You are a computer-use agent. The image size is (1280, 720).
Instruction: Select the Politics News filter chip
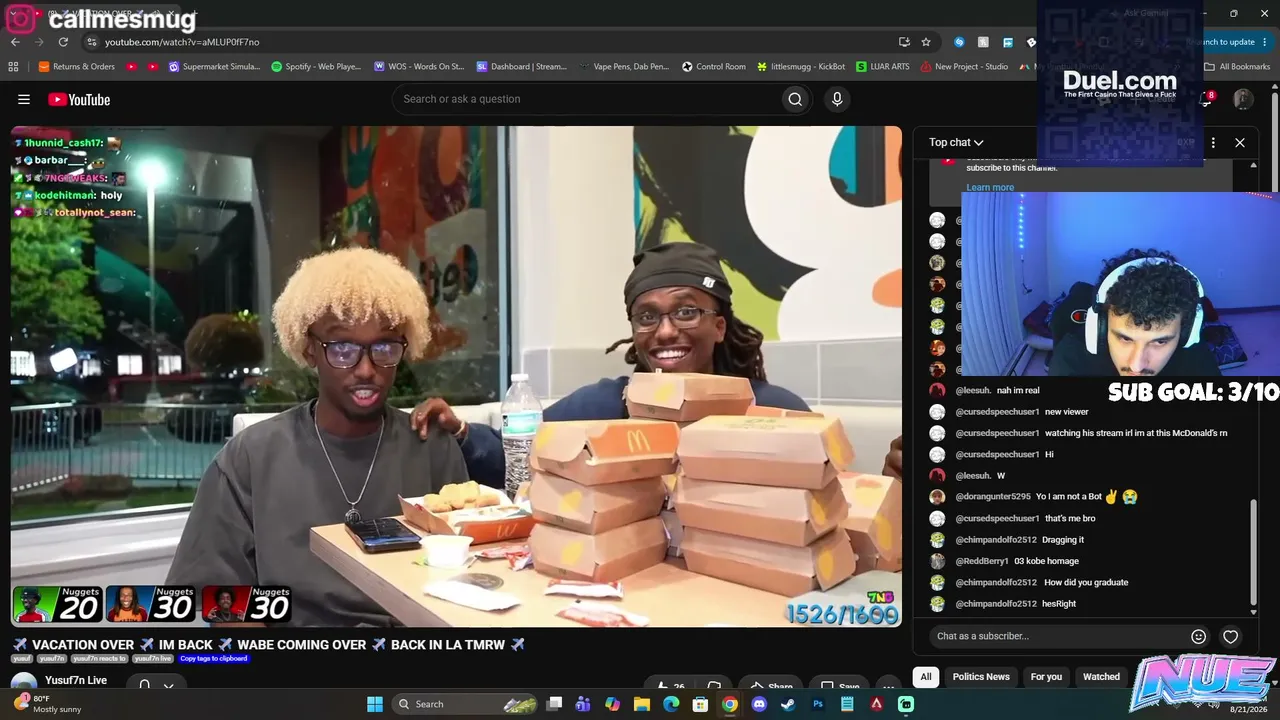tap(981, 677)
